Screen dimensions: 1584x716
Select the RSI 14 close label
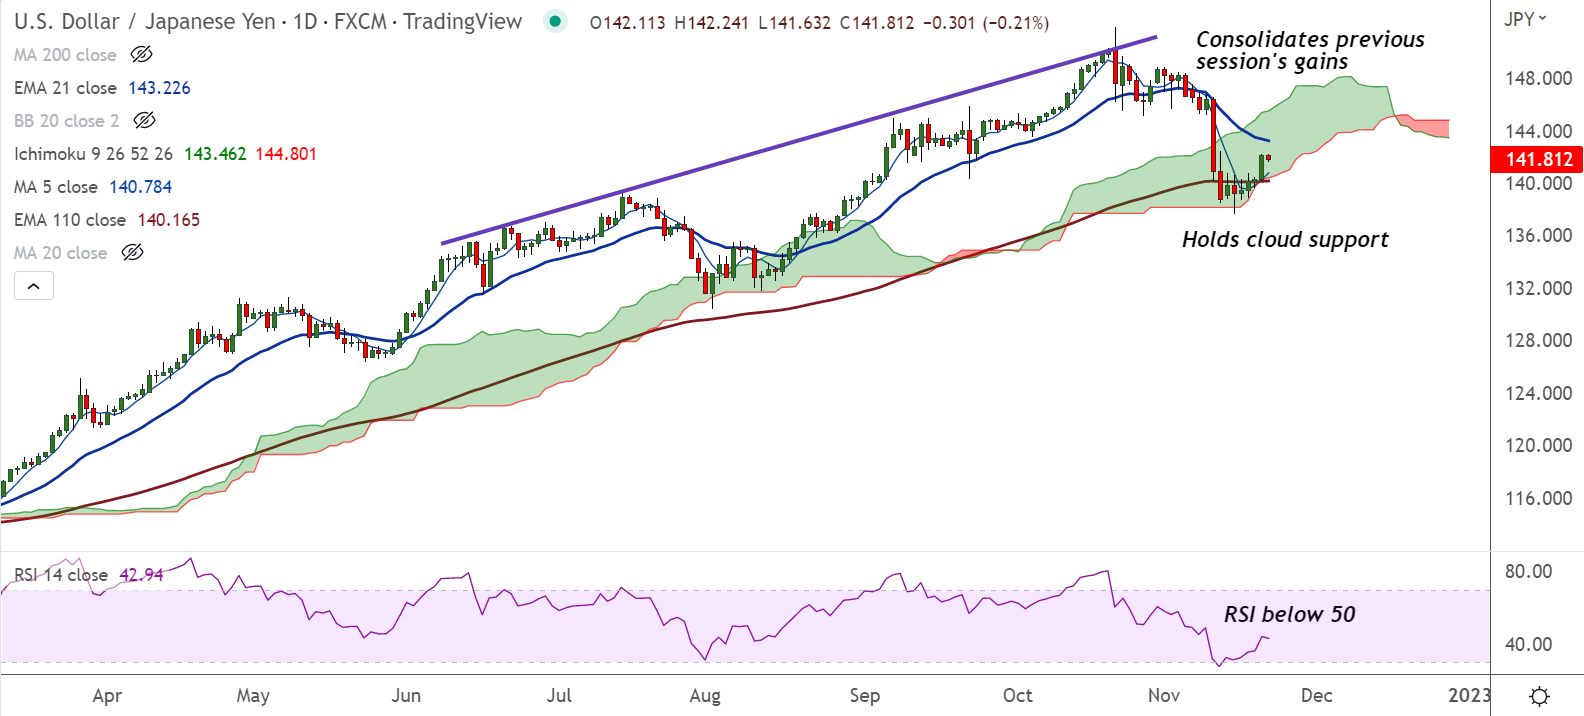point(61,575)
